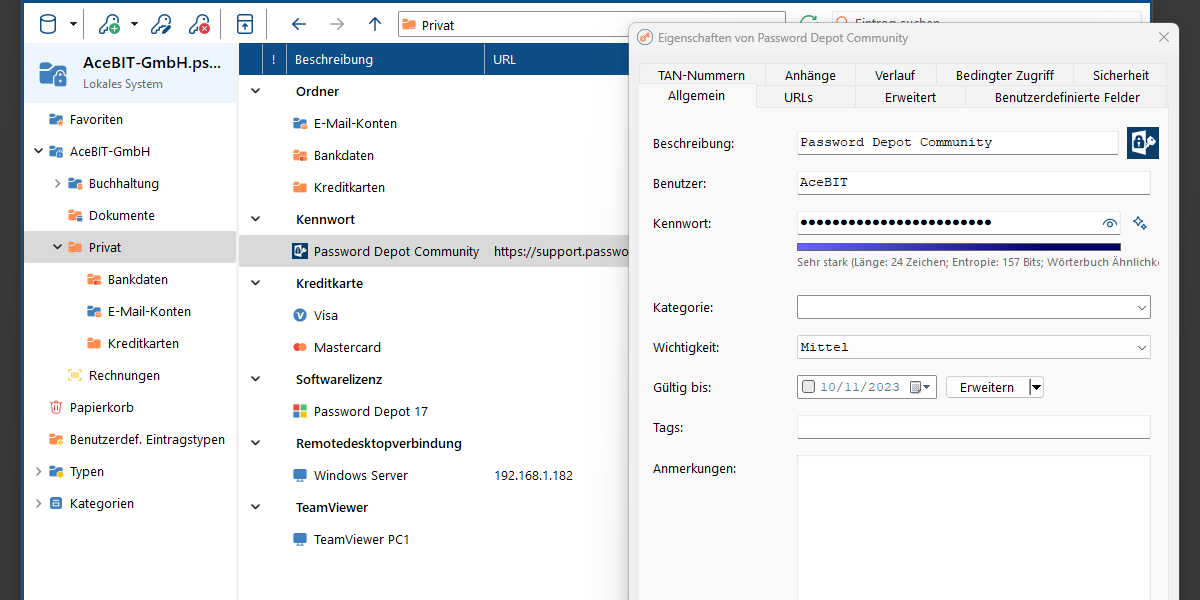Collapse the Kennwort group
1200x600 pixels.
[255, 219]
